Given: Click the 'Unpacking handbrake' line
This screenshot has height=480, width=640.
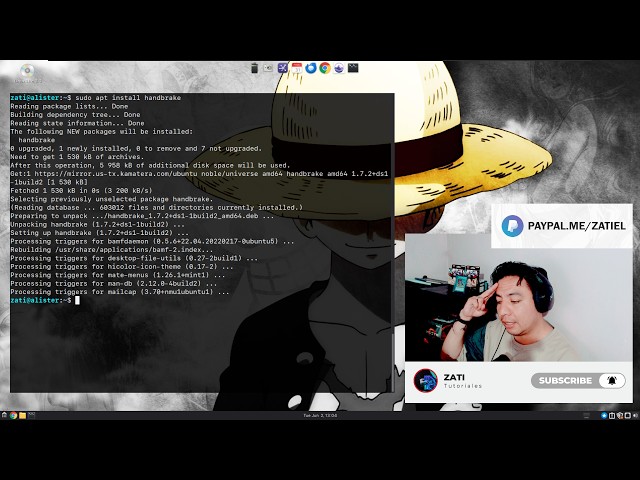Looking at the screenshot, I should (97, 224).
